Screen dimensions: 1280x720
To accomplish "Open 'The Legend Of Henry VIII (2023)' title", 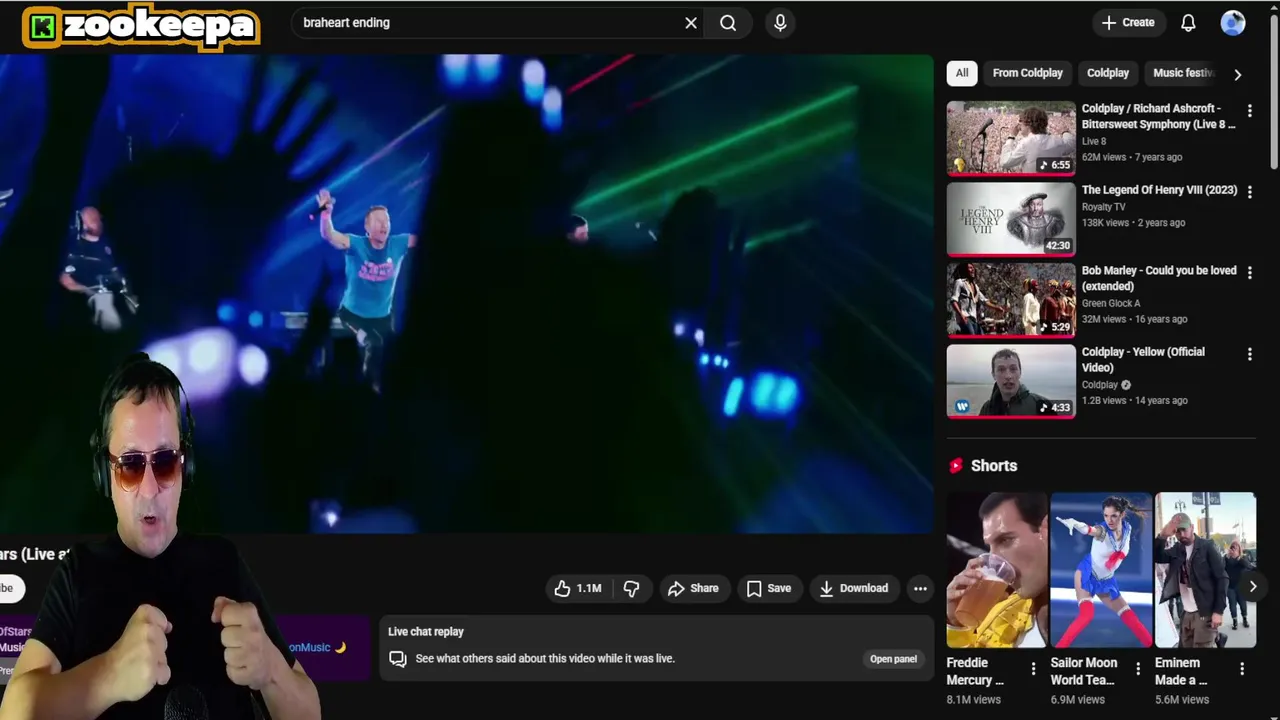I will point(1159,190).
